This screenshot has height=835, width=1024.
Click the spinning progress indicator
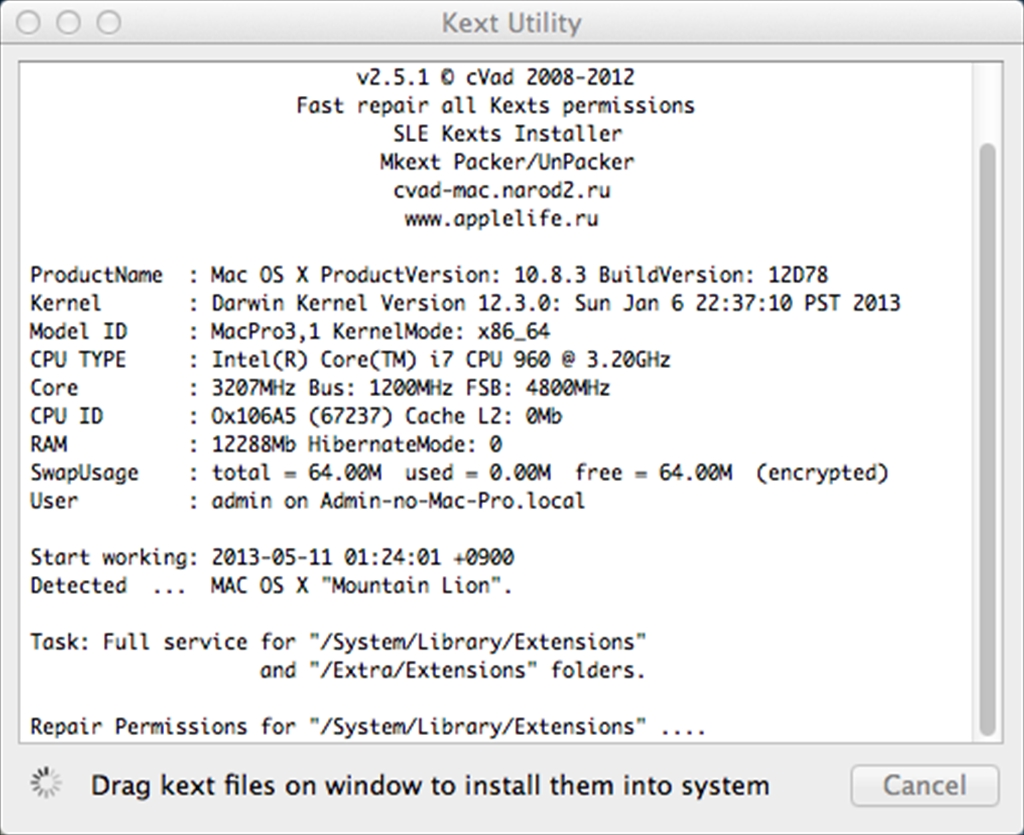46,783
